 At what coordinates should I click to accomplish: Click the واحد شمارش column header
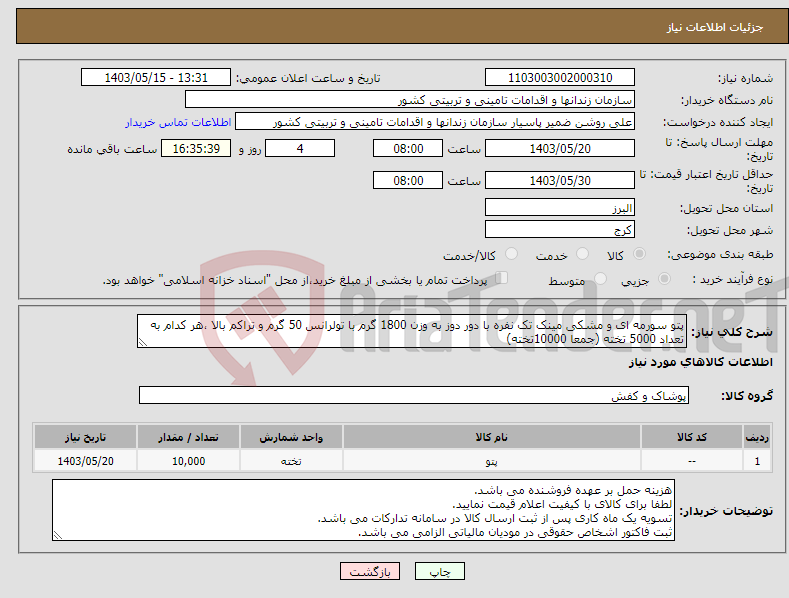[291, 437]
